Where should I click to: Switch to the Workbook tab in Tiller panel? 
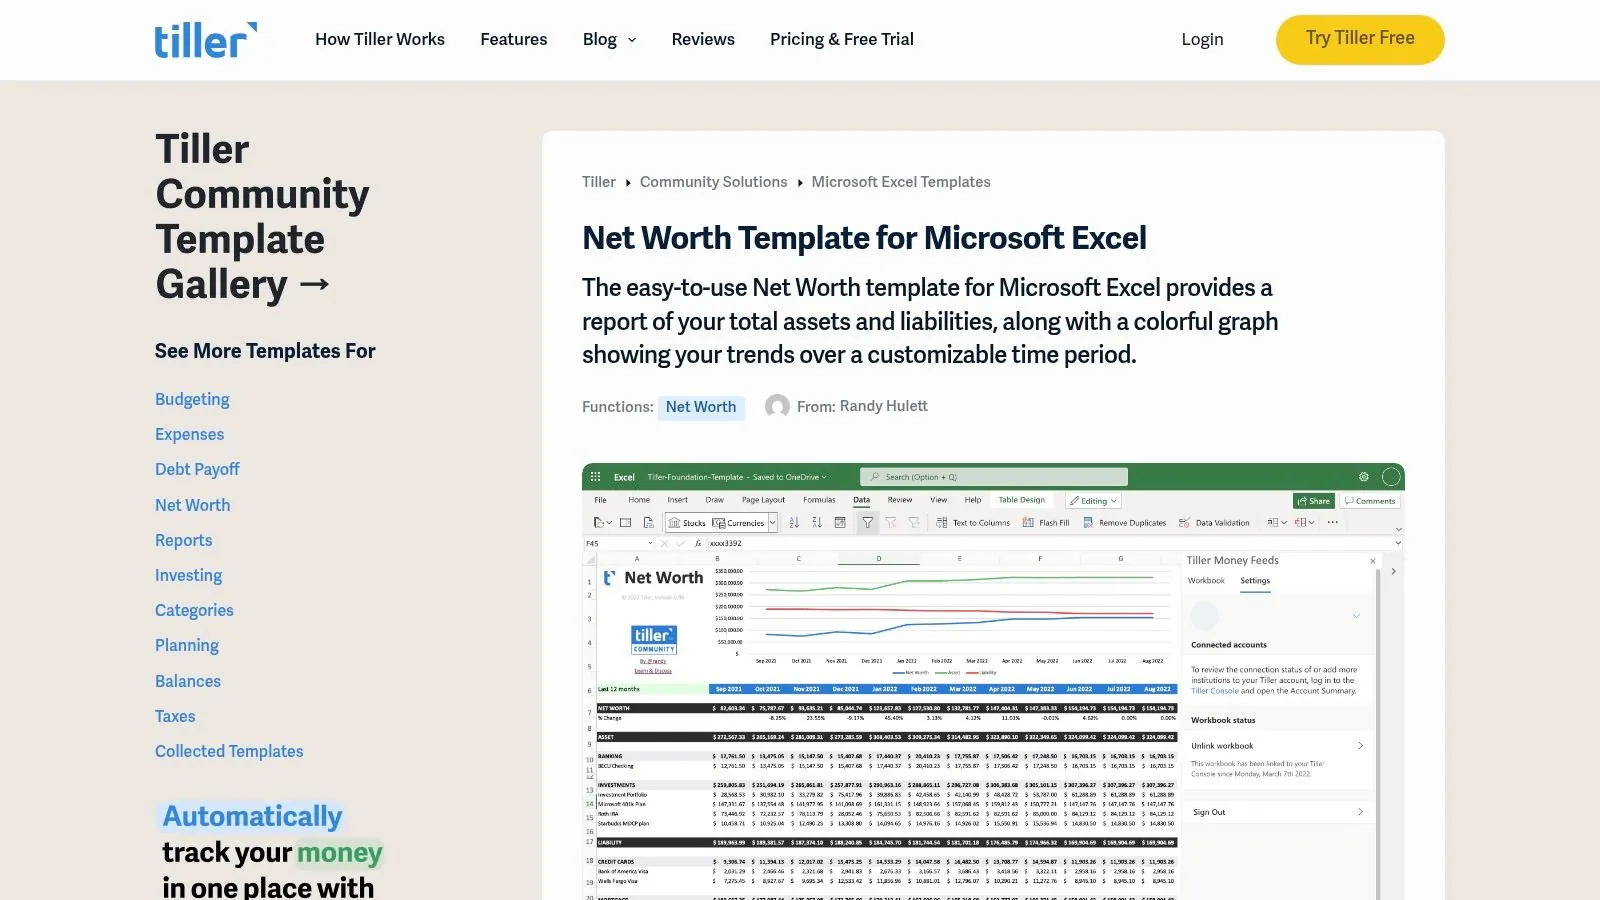(x=1206, y=581)
